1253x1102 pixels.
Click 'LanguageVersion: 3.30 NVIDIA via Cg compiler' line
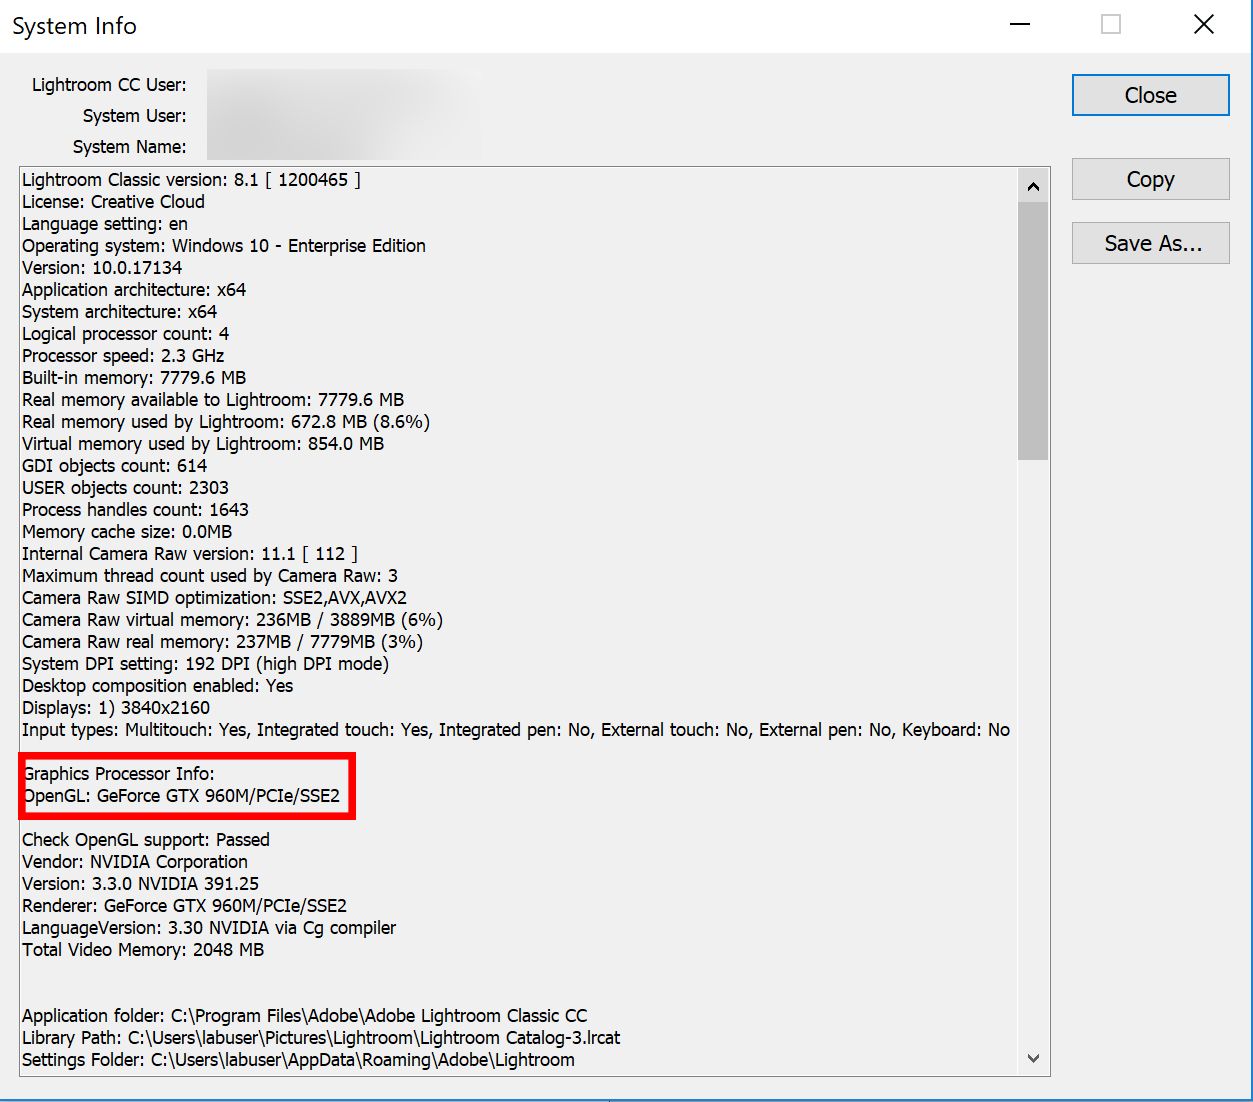point(209,928)
